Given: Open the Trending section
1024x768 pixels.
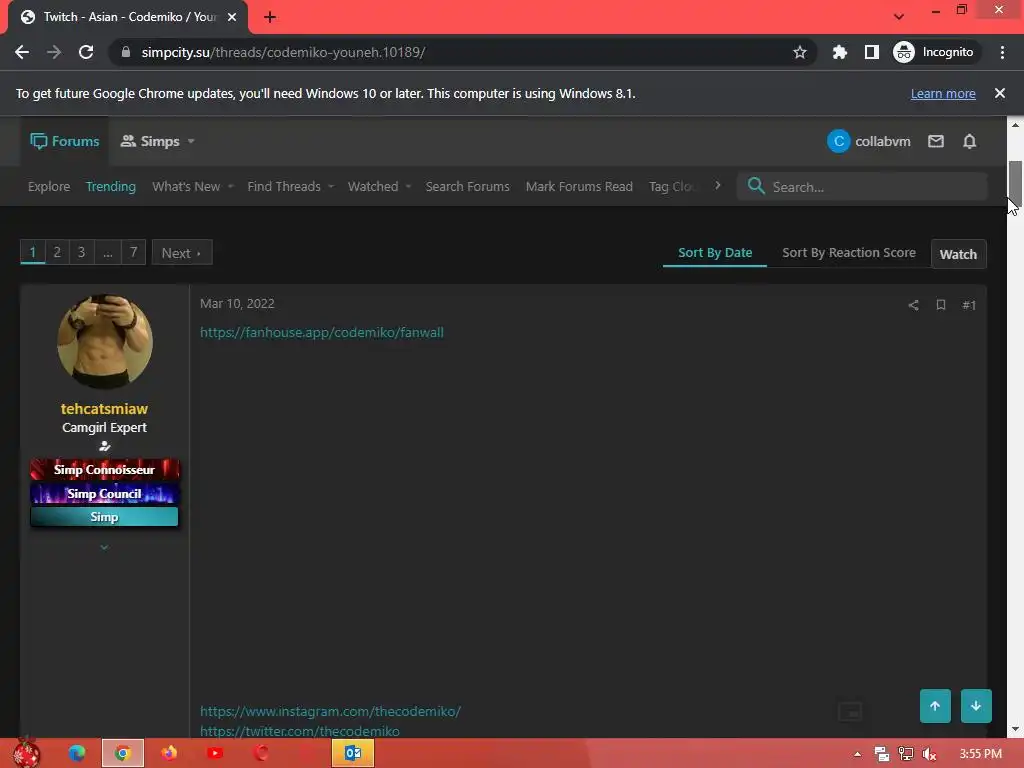Looking at the screenshot, I should tap(111, 187).
